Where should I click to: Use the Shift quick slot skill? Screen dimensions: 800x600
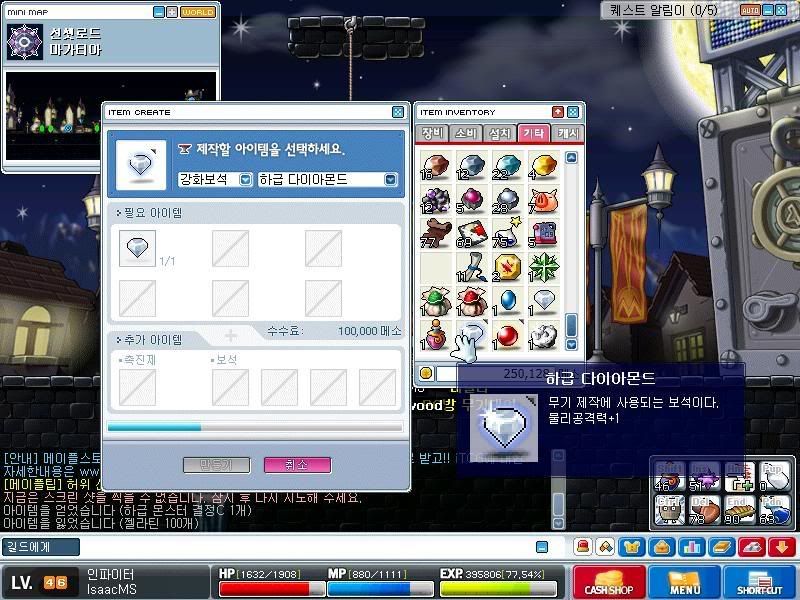pyautogui.click(x=669, y=477)
